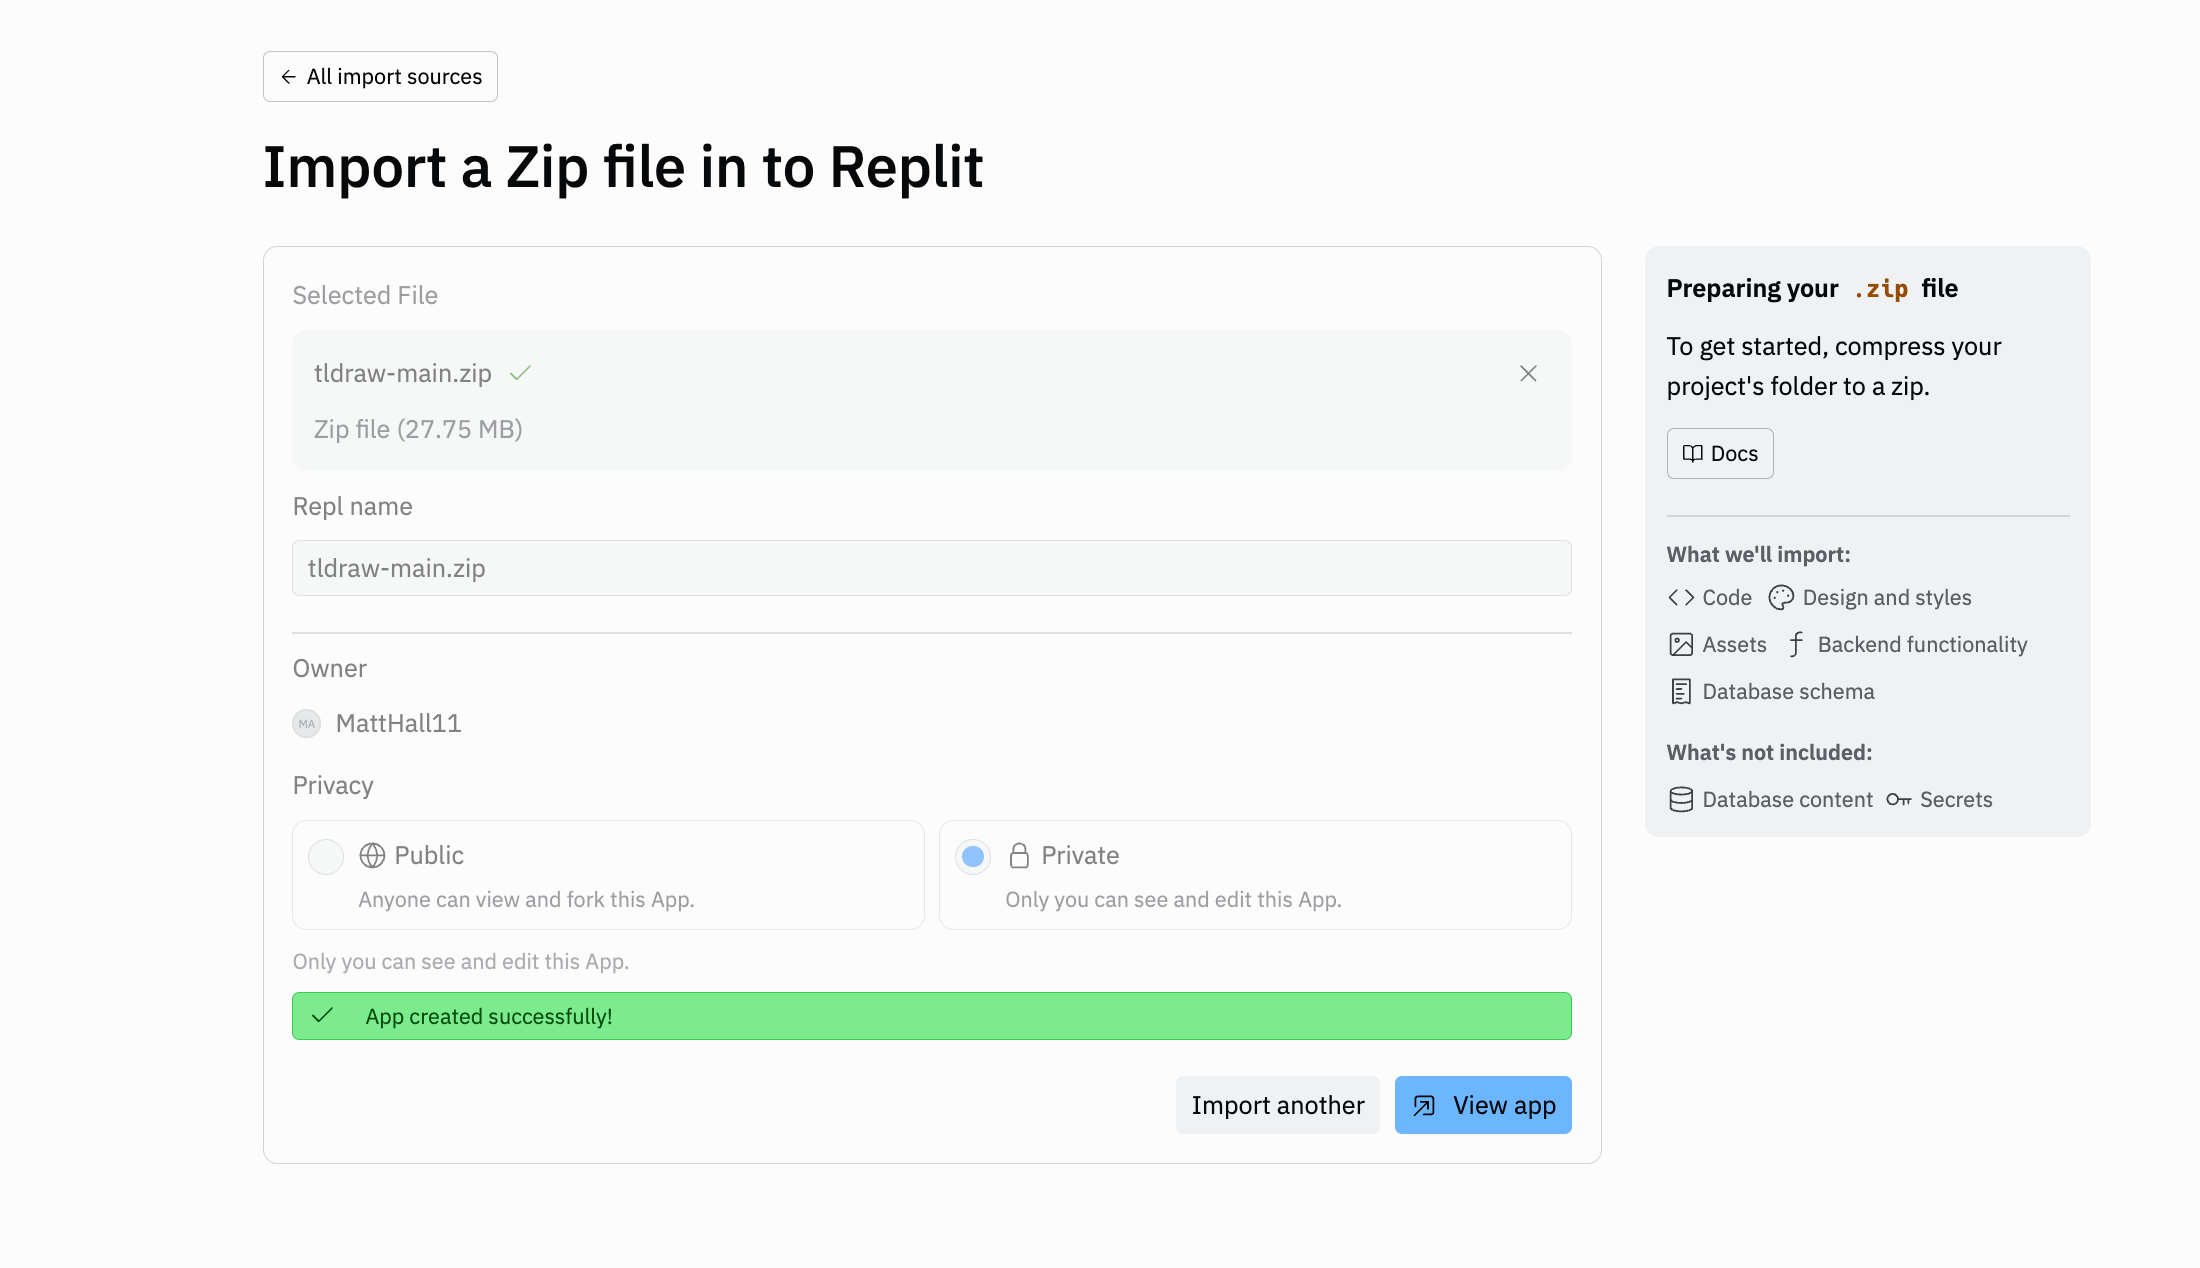Click the Repl name input field
2200x1268 pixels.
(931, 568)
